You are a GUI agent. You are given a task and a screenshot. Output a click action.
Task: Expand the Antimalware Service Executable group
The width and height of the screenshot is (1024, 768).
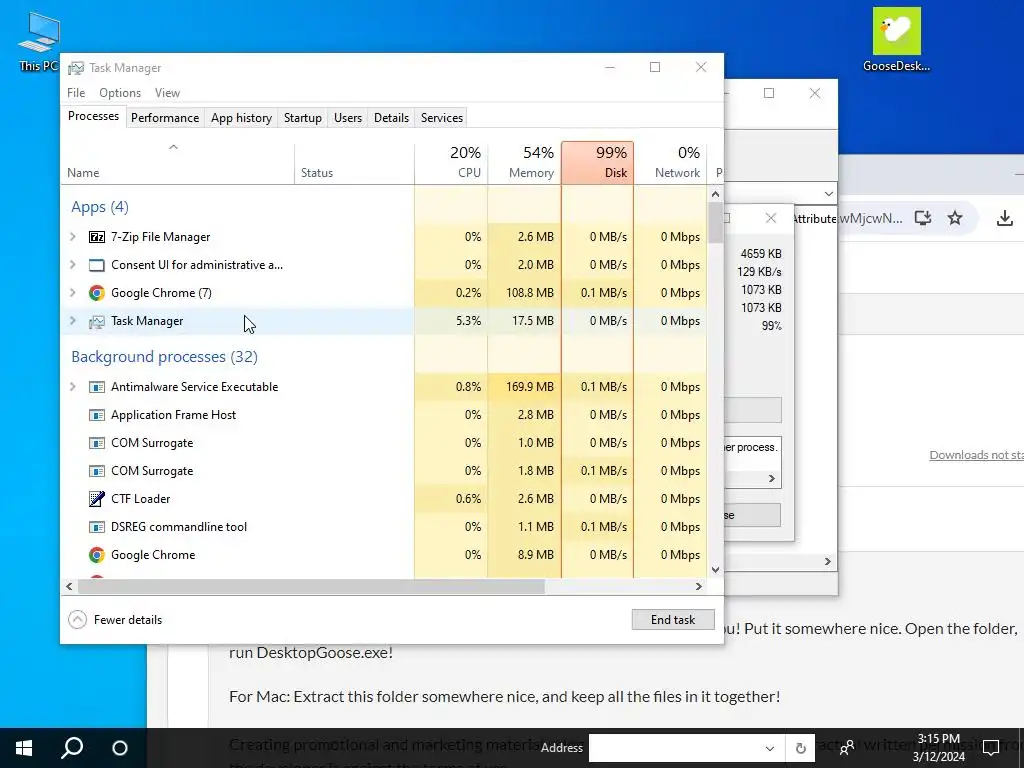[73, 387]
